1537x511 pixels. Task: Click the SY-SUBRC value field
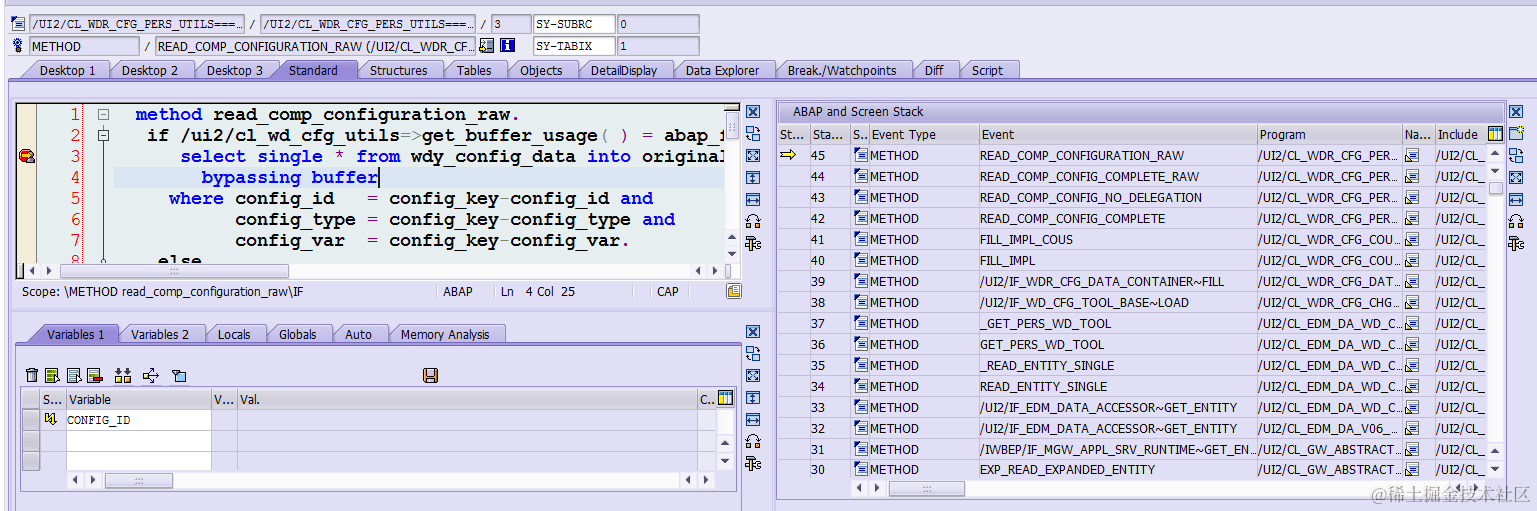pyautogui.click(x=657, y=23)
